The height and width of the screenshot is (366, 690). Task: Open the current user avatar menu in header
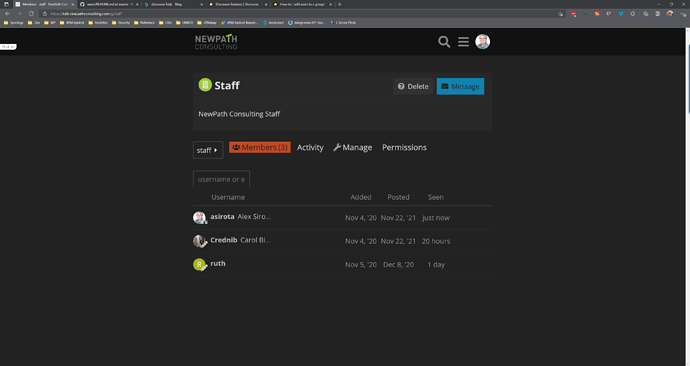click(x=483, y=42)
